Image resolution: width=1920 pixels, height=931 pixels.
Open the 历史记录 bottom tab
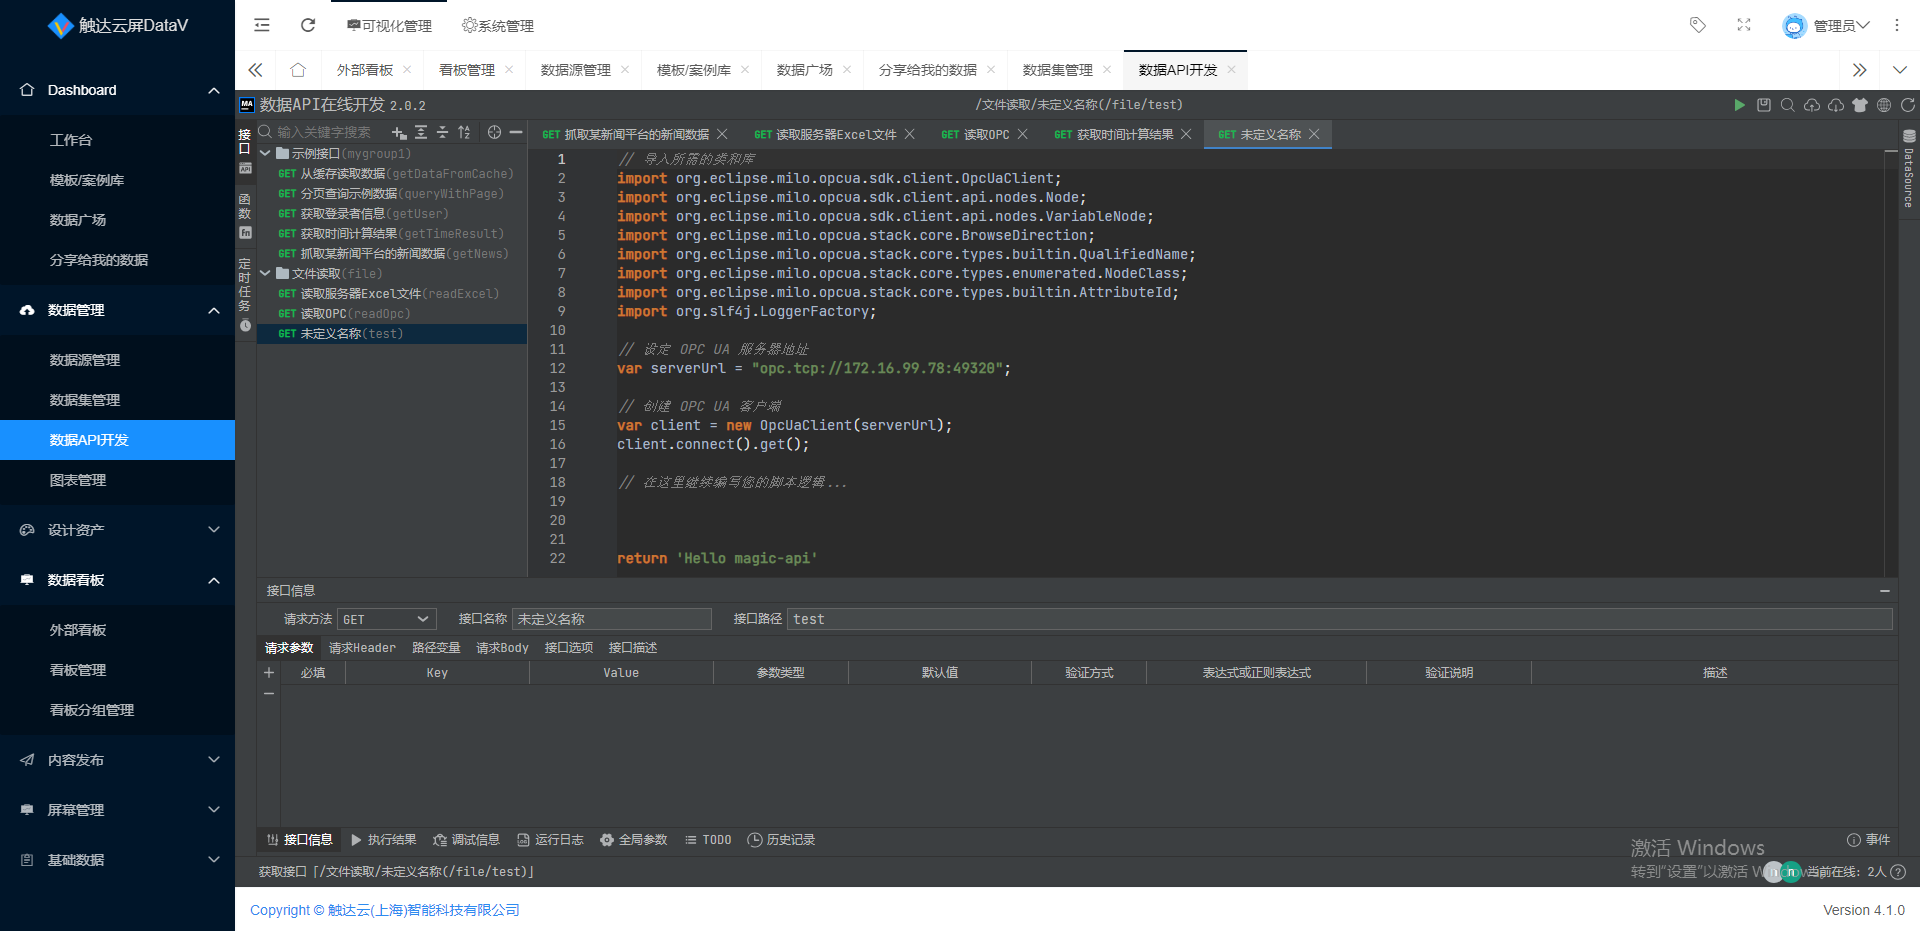781,840
